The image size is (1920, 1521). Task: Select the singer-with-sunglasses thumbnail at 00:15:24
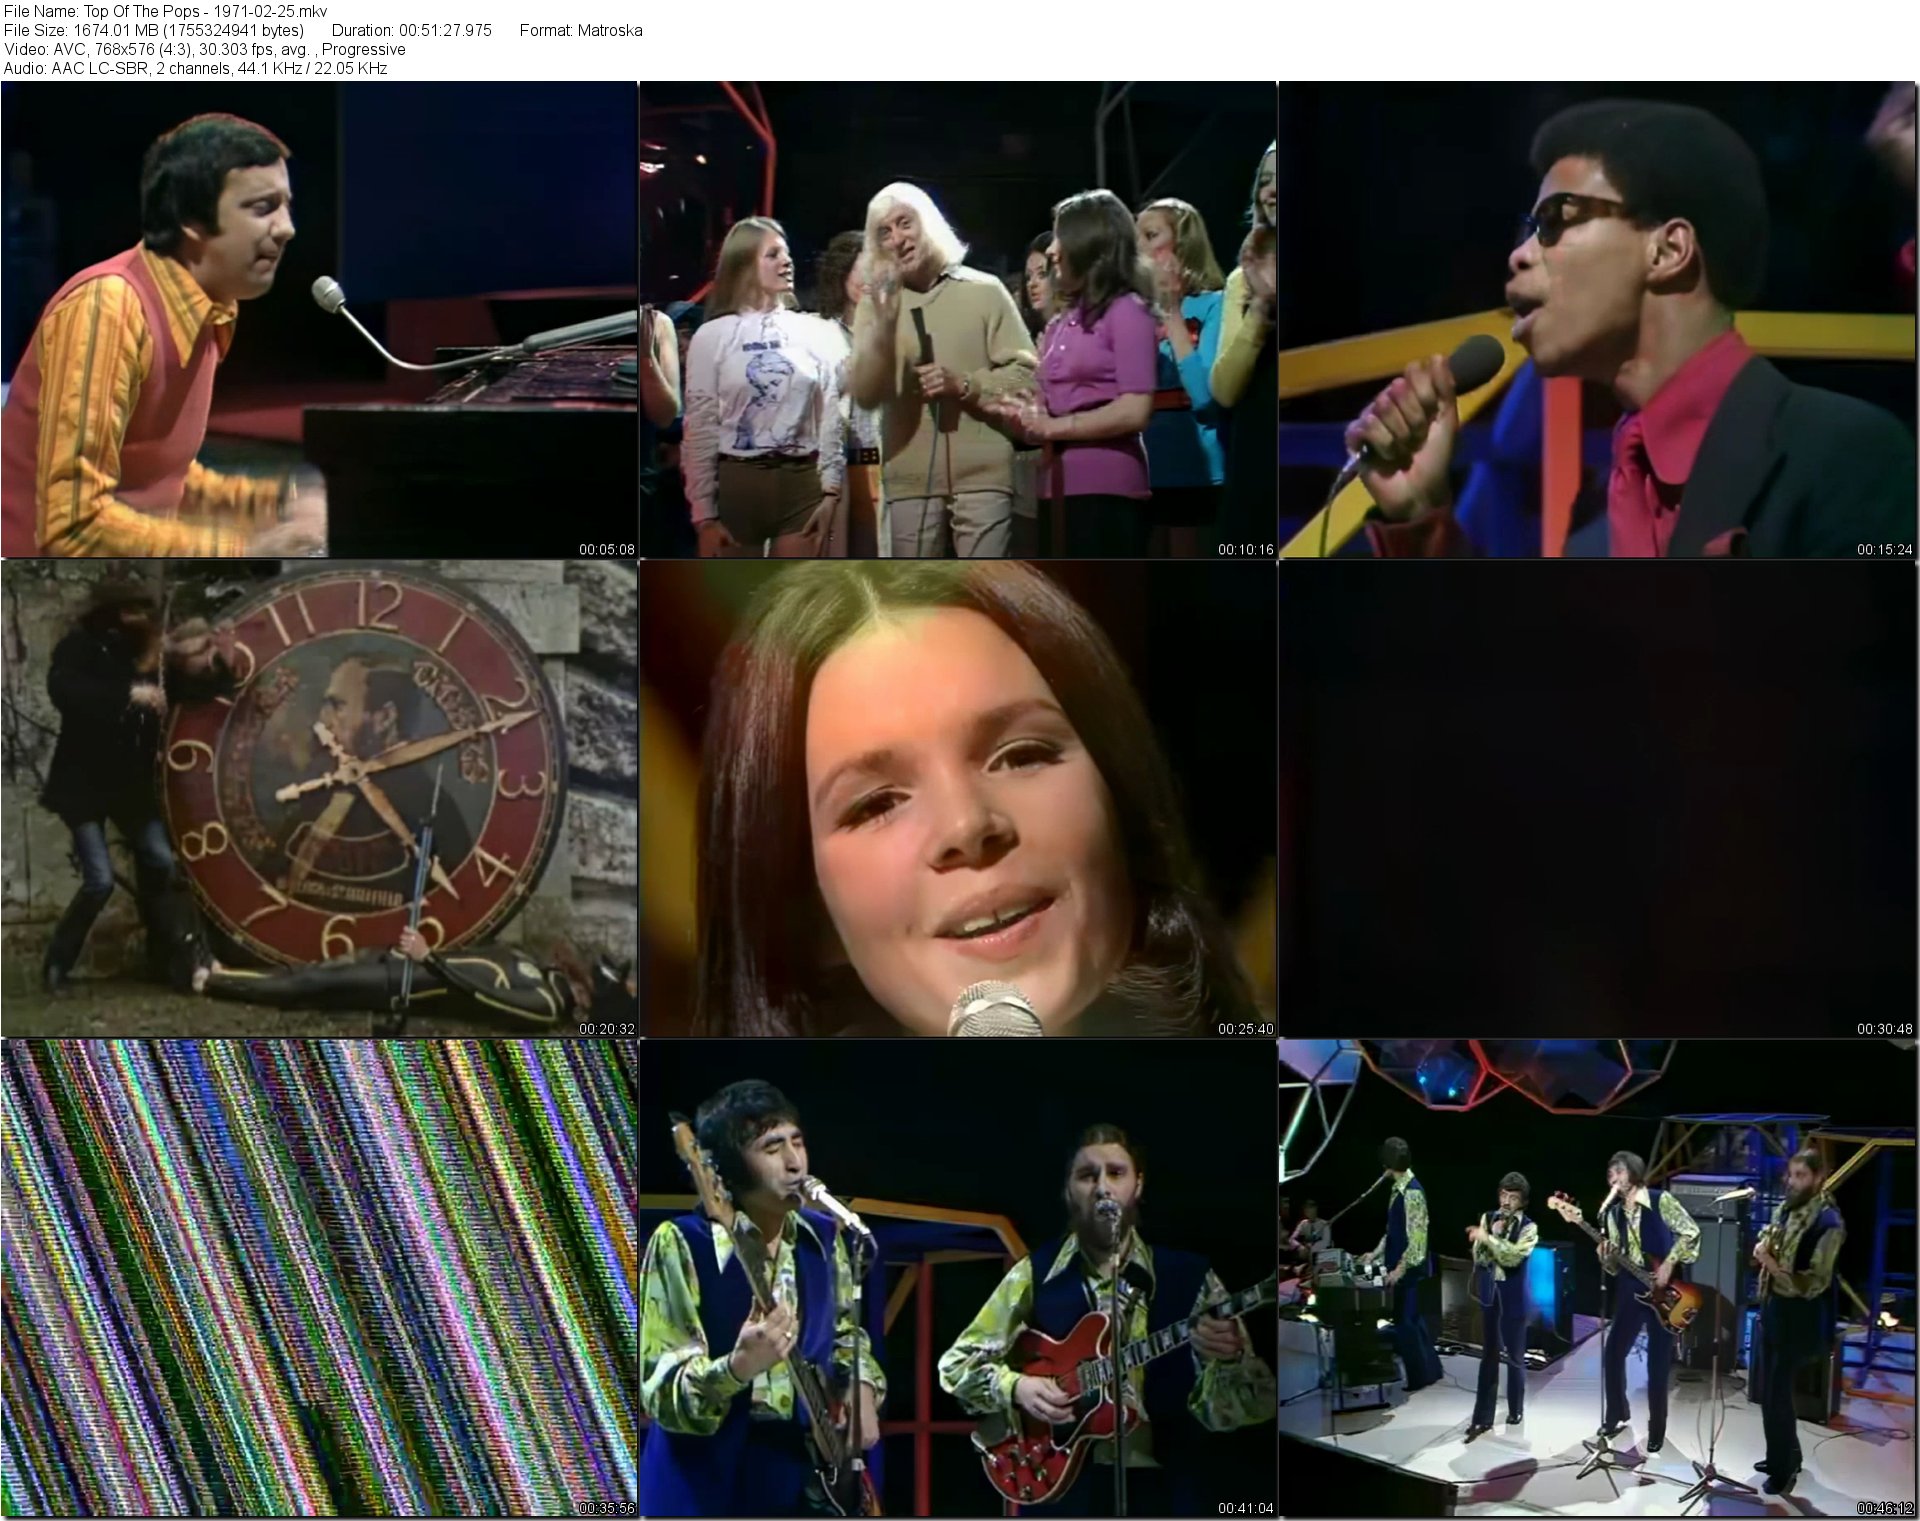1597,319
